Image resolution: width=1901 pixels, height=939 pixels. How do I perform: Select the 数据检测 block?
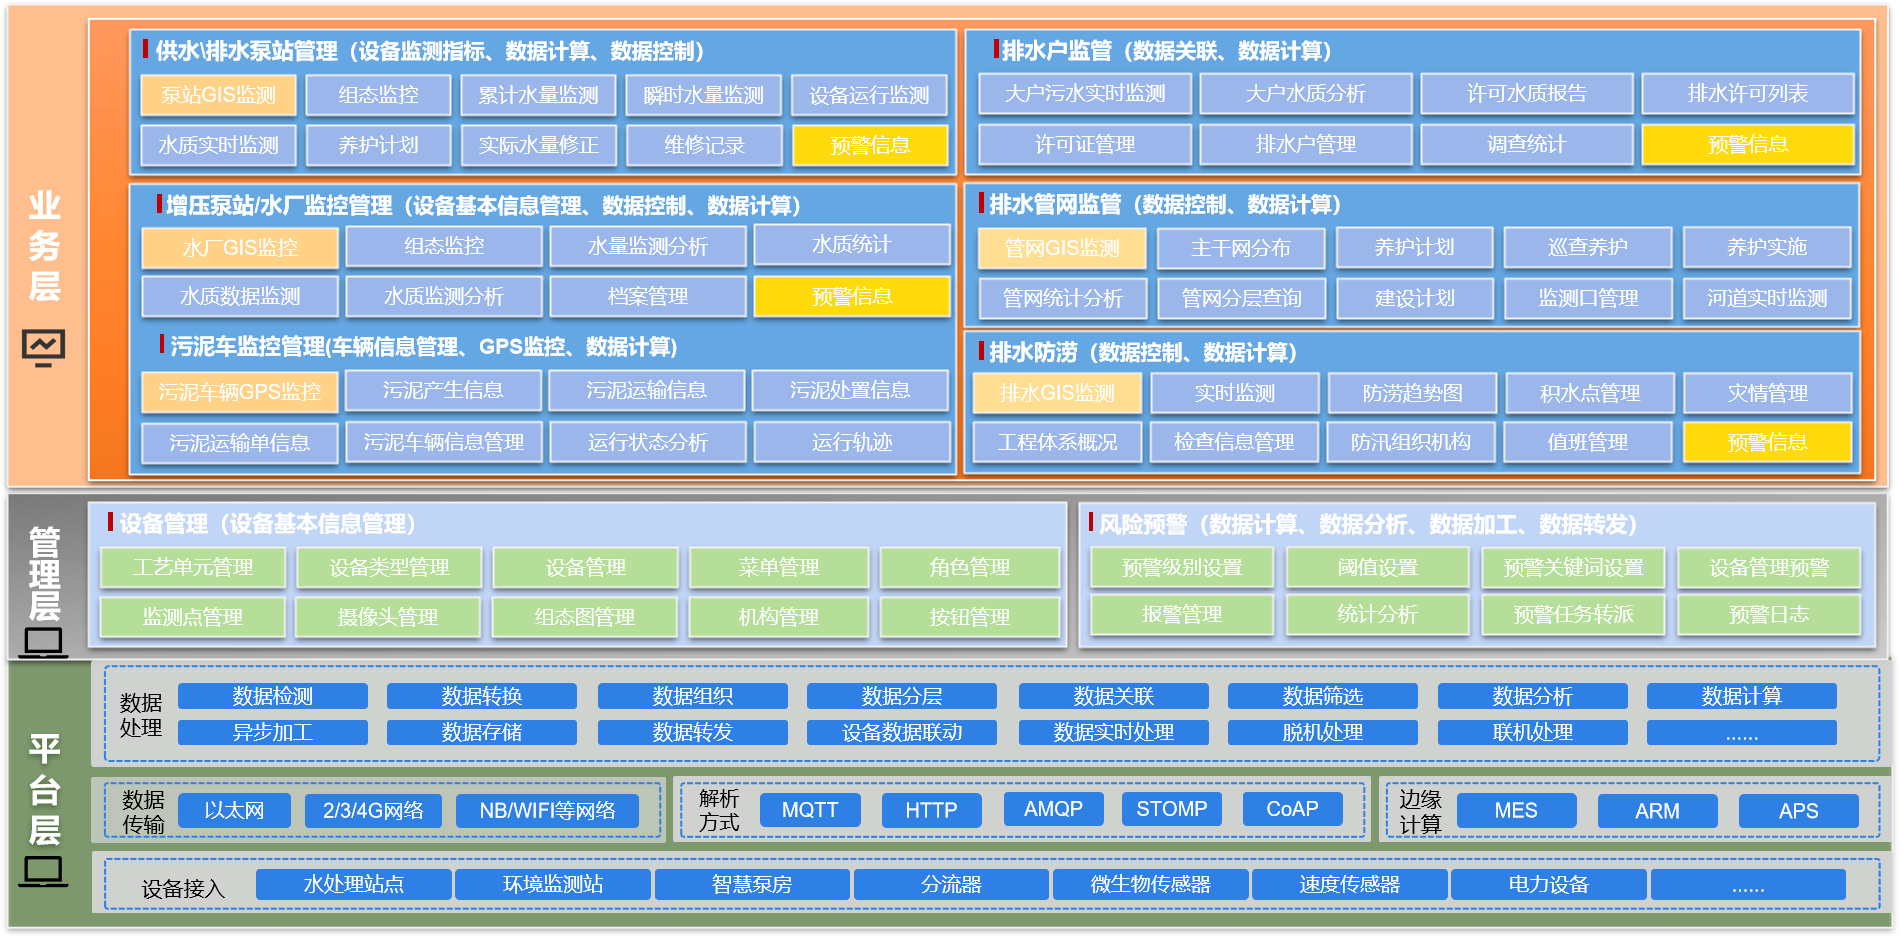tap(272, 696)
